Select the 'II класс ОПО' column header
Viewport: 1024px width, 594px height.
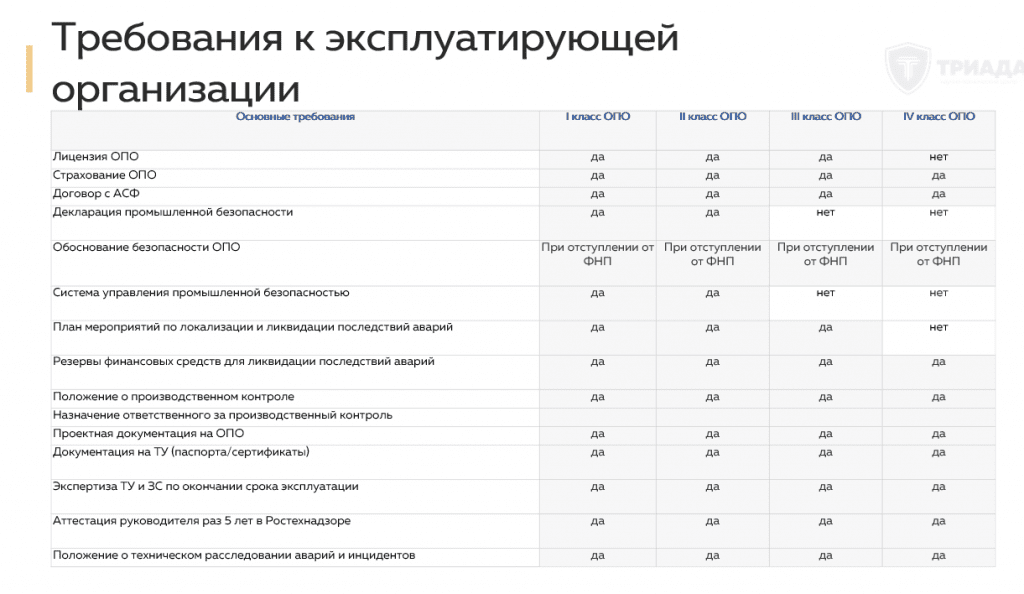712,117
